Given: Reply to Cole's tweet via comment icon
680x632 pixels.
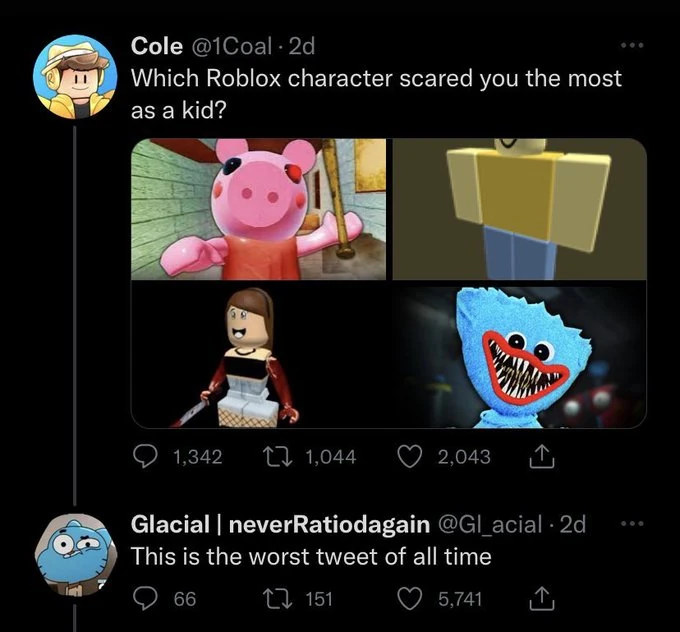Looking at the screenshot, I should pyautogui.click(x=146, y=456).
